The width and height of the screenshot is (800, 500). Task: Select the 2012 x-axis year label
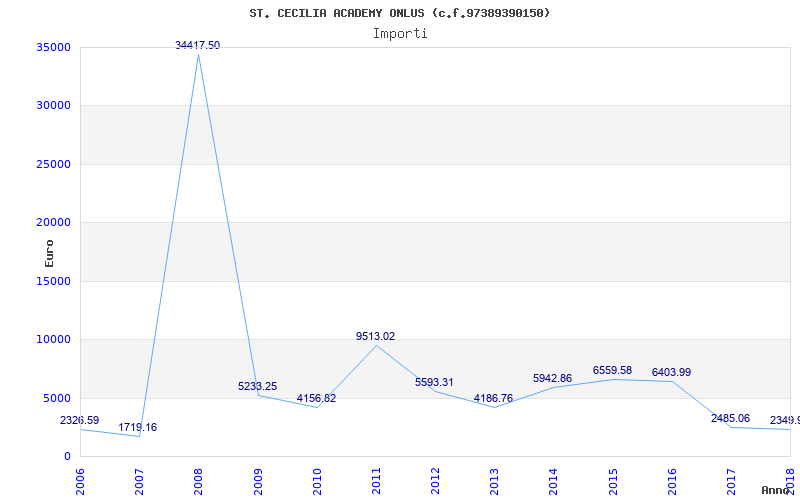(x=435, y=482)
